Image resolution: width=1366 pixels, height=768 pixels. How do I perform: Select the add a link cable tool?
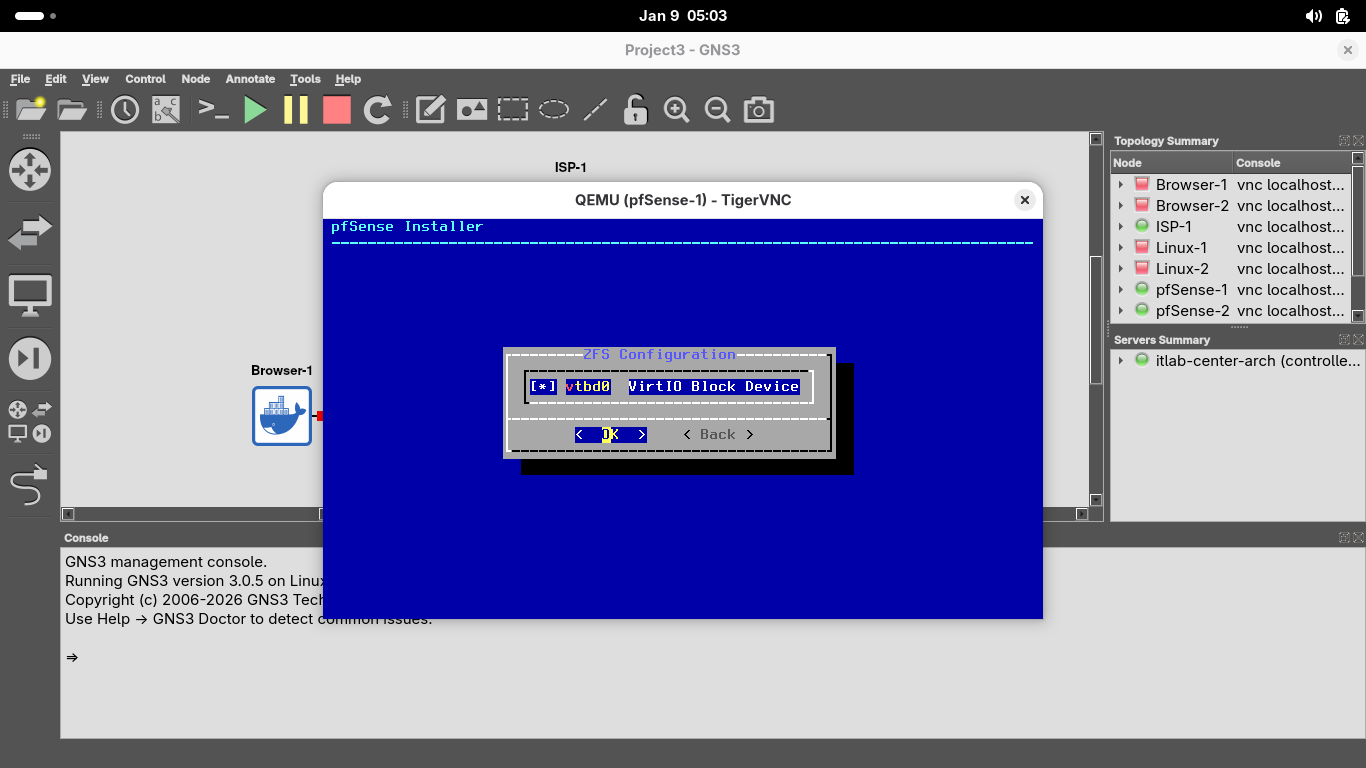tap(29, 485)
